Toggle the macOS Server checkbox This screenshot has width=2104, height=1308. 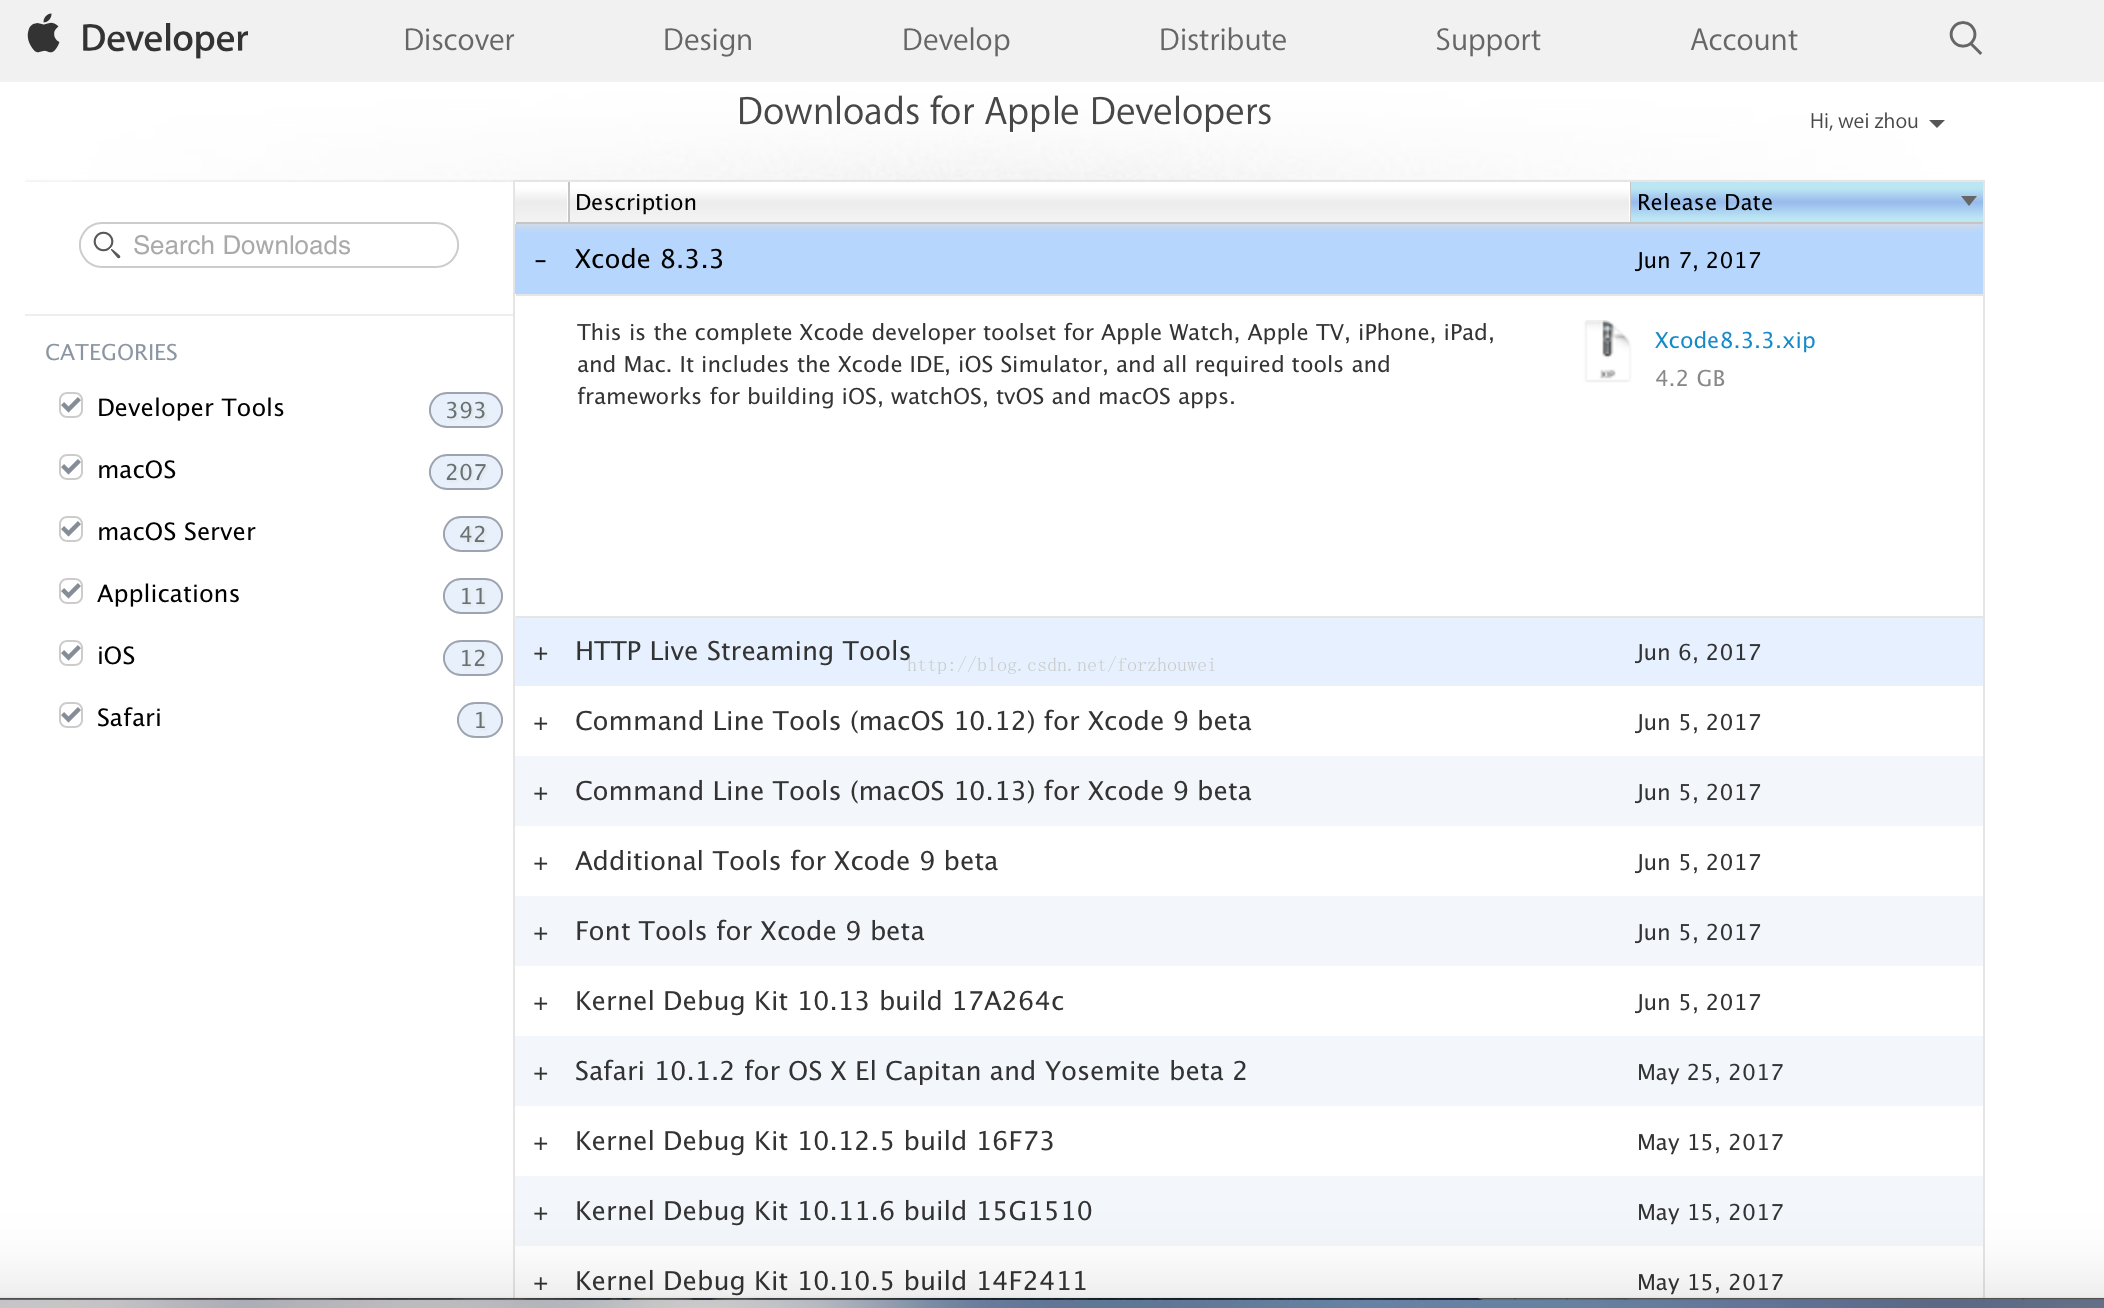pyautogui.click(x=70, y=529)
